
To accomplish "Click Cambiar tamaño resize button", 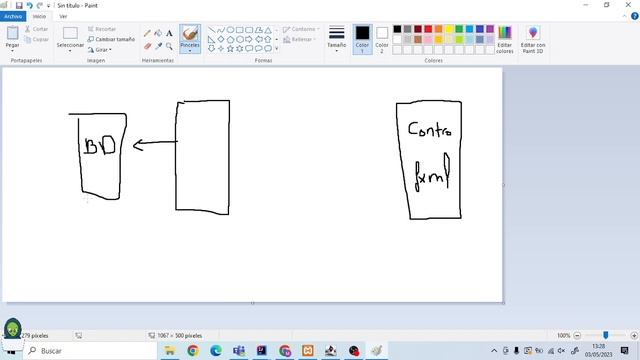I will click(x=111, y=40).
